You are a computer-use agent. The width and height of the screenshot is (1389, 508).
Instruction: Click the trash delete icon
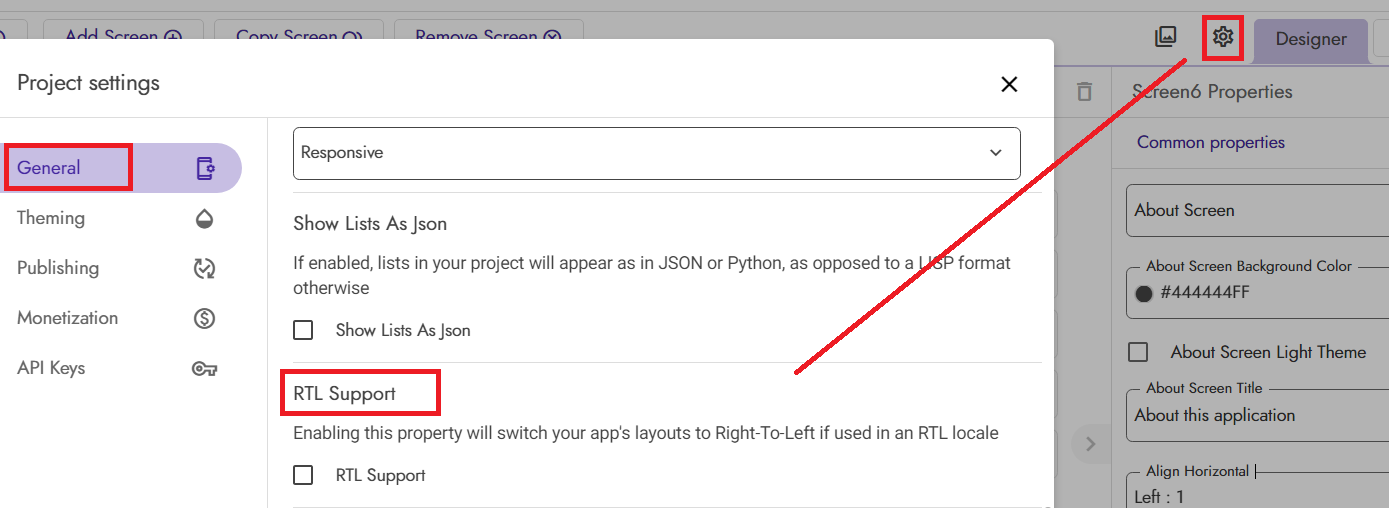1084,92
